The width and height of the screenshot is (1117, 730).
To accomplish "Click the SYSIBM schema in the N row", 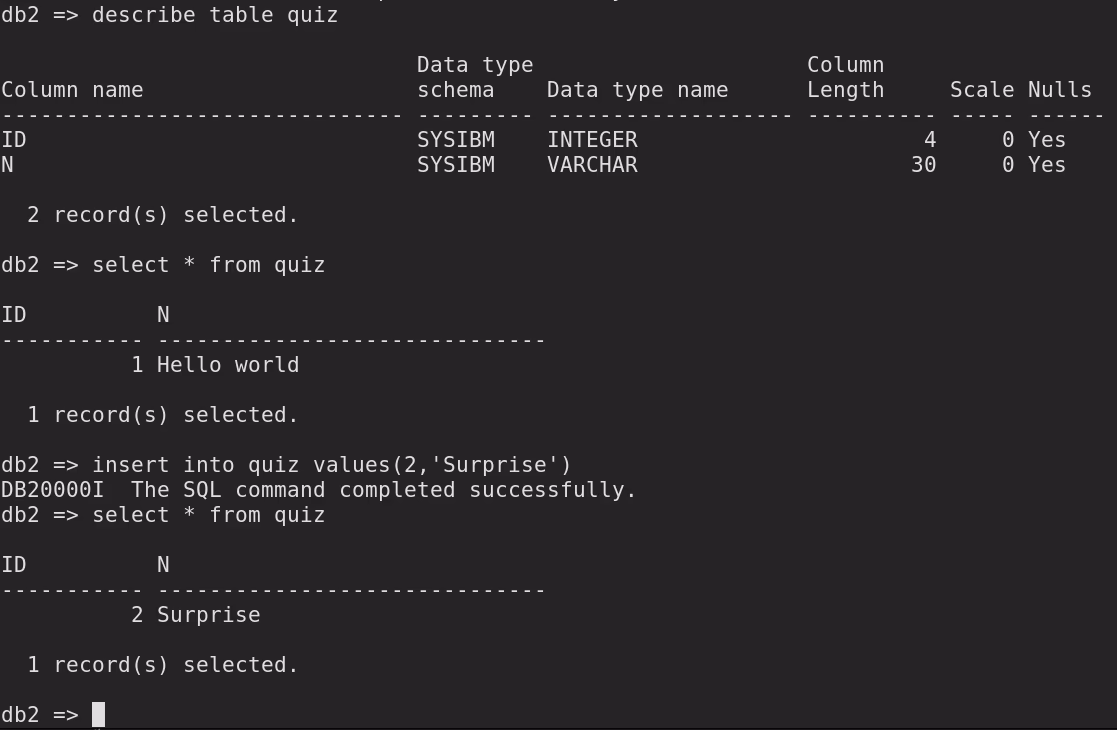I will pyautogui.click(x=455, y=165).
